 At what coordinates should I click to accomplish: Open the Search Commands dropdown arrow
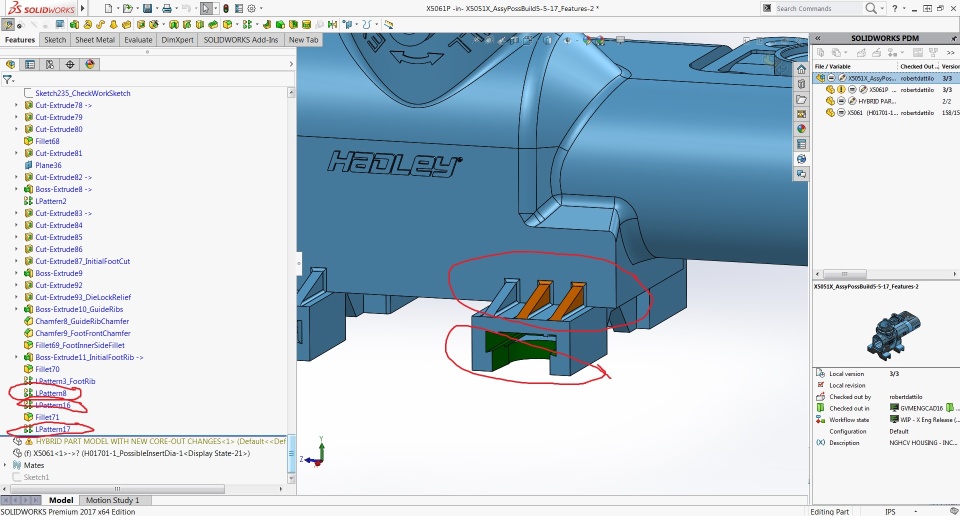coord(882,9)
